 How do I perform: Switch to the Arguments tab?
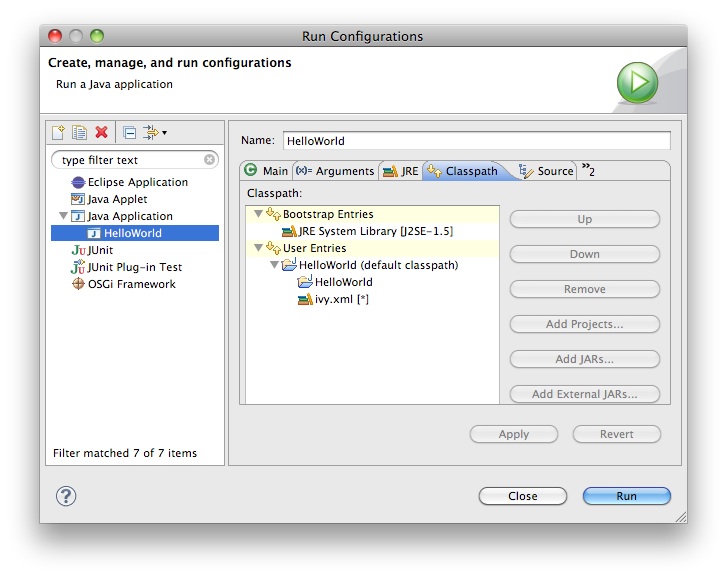coord(335,171)
